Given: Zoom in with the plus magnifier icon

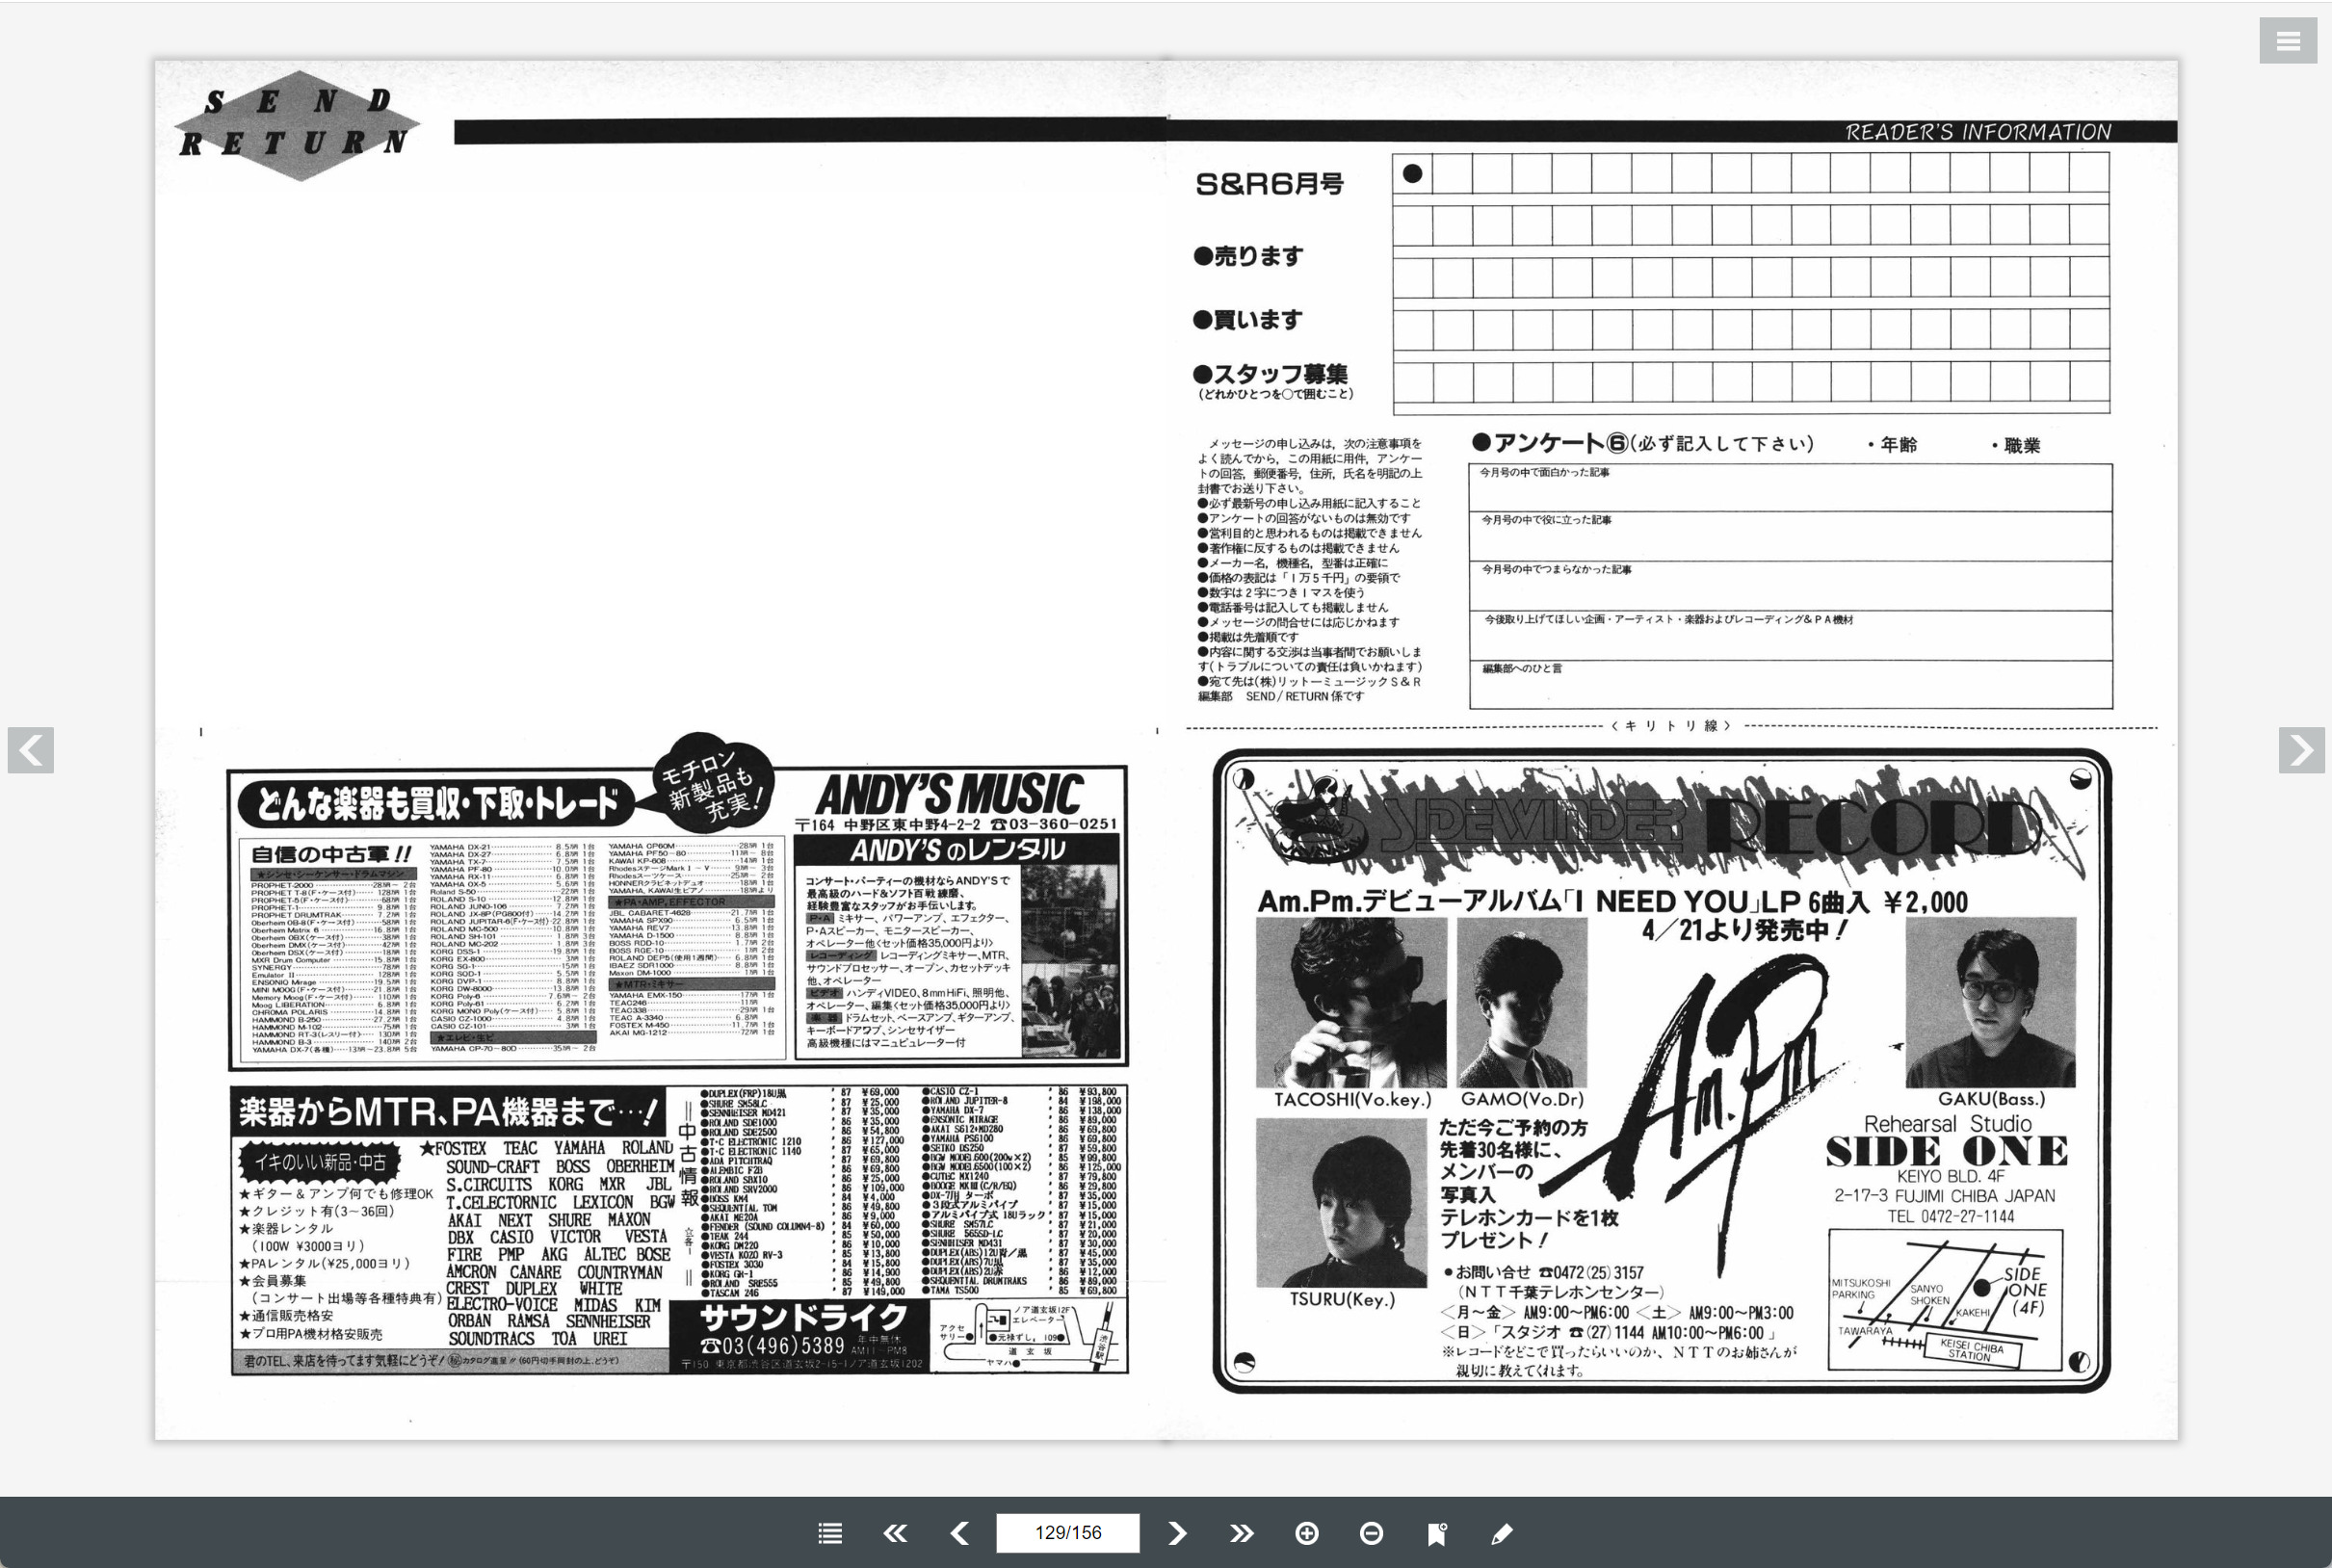Looking at the screenshot, I should (x=1307, y=1533).
